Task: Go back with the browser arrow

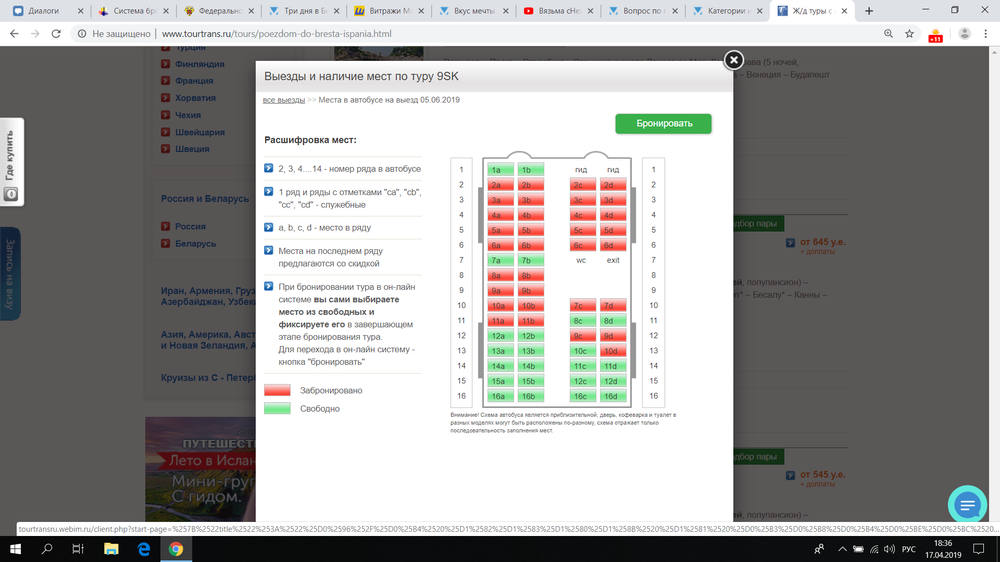Action: 14,33
